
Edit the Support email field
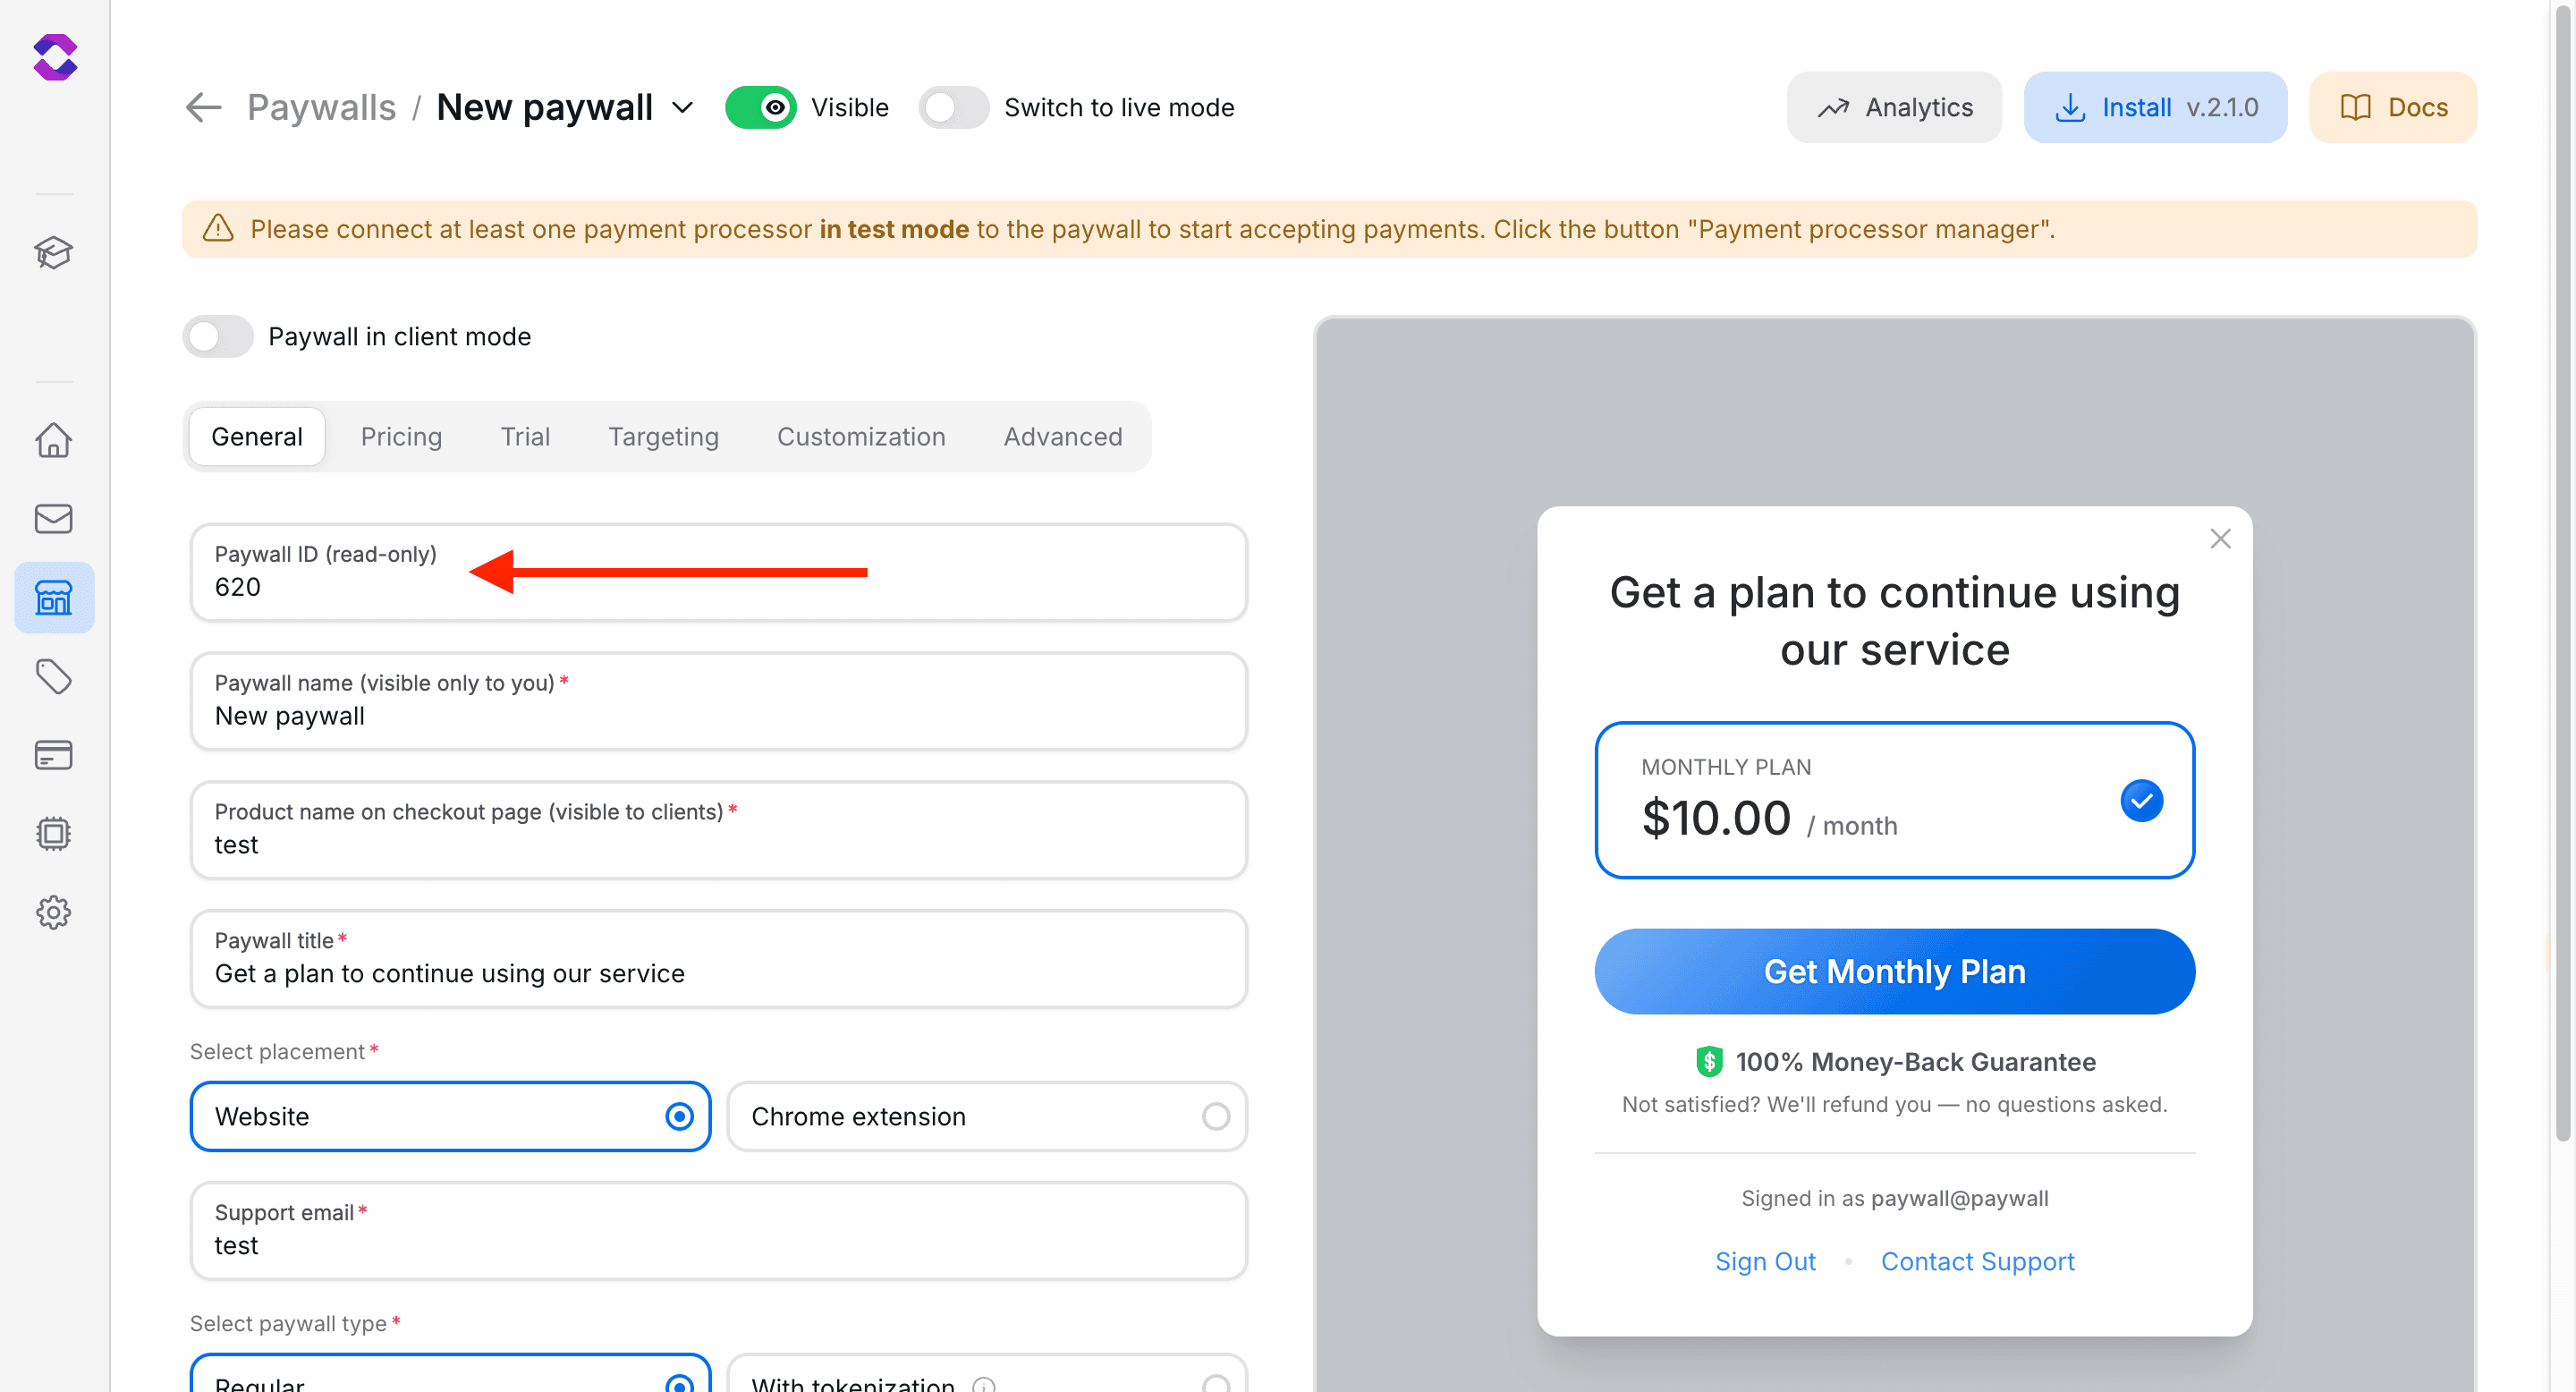(718, 1245)
